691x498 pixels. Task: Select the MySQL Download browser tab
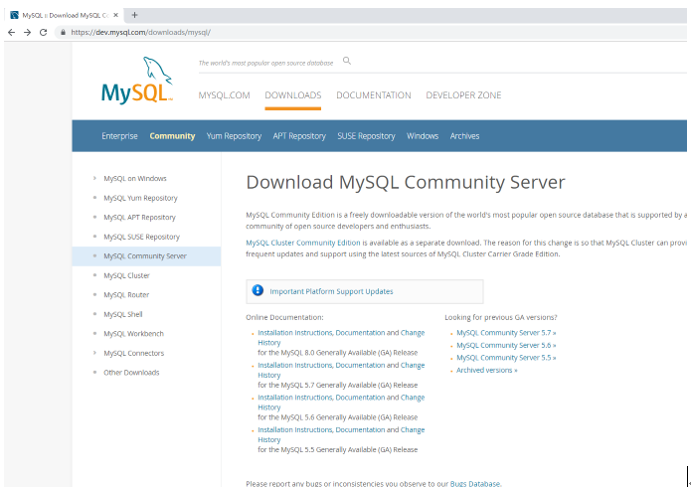pyautogui.click(x=64, y=15)
